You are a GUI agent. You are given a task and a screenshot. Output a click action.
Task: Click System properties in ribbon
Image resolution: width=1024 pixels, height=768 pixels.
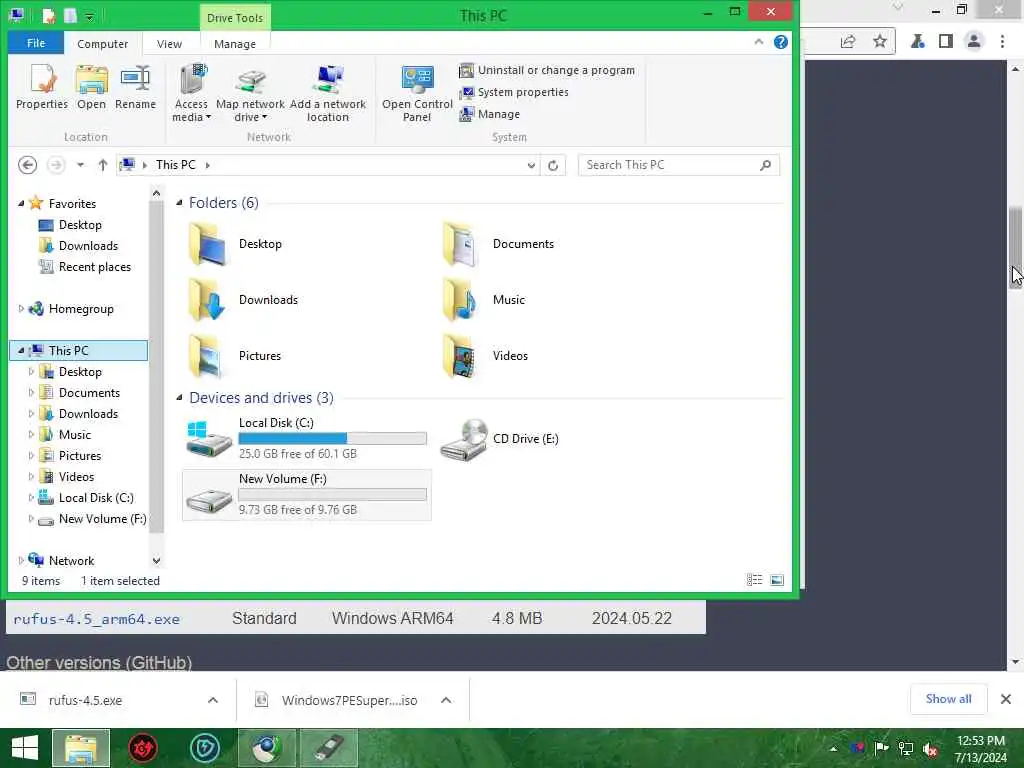(x=513, y=92)
